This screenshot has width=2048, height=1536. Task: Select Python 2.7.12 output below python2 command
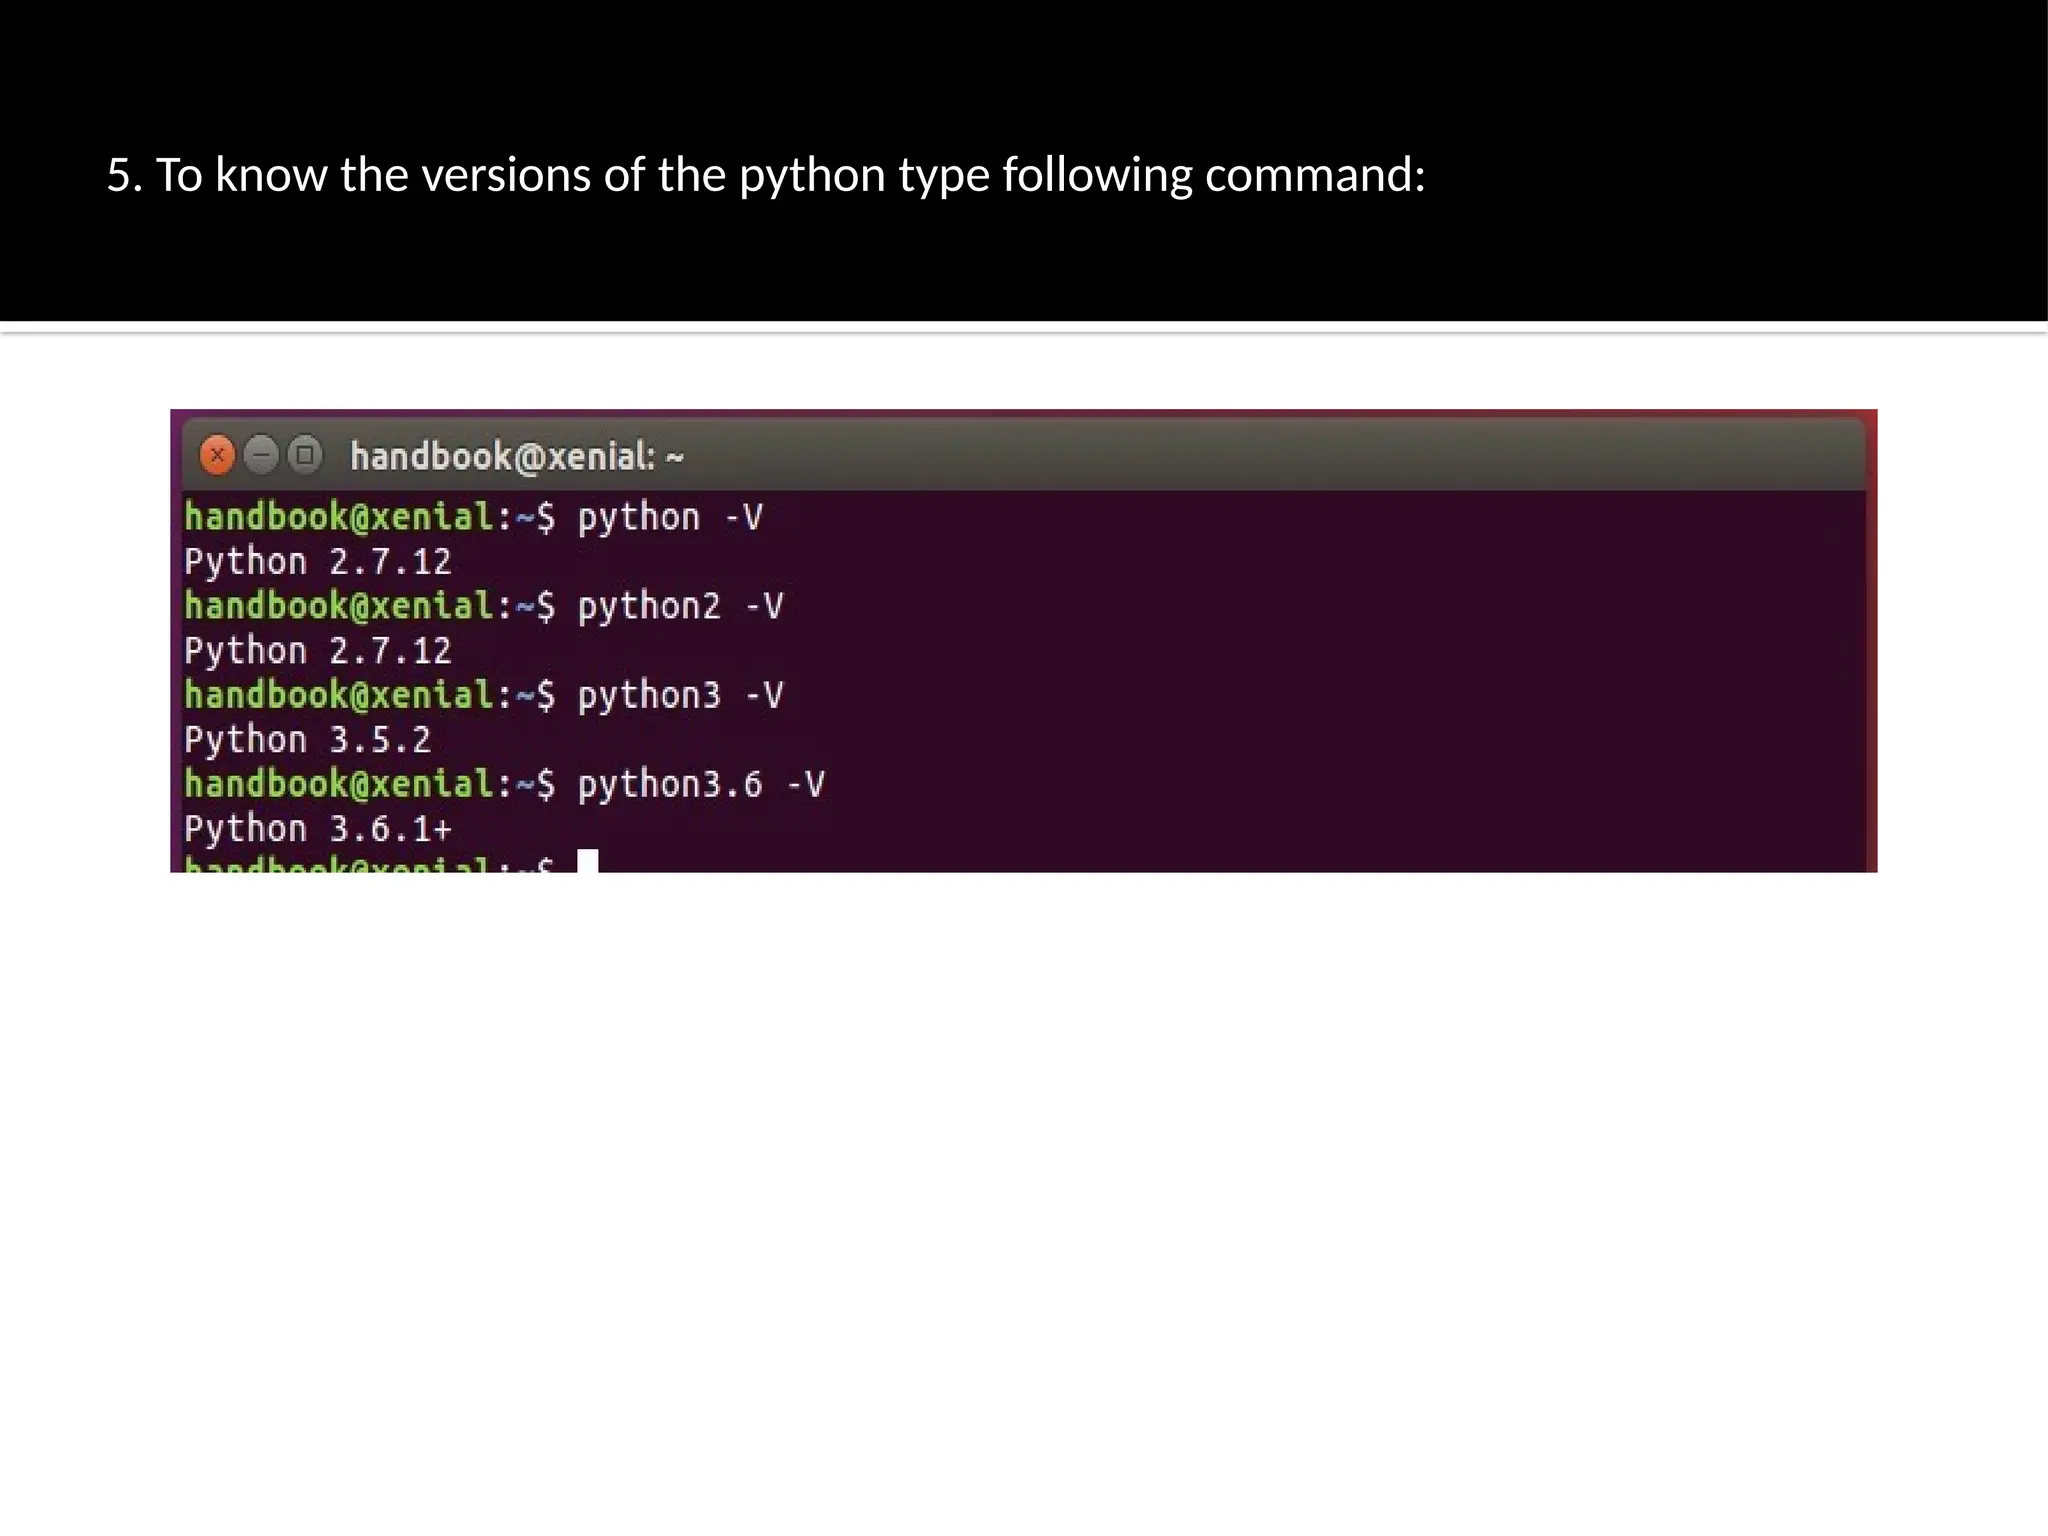click(x=317, y=652)
